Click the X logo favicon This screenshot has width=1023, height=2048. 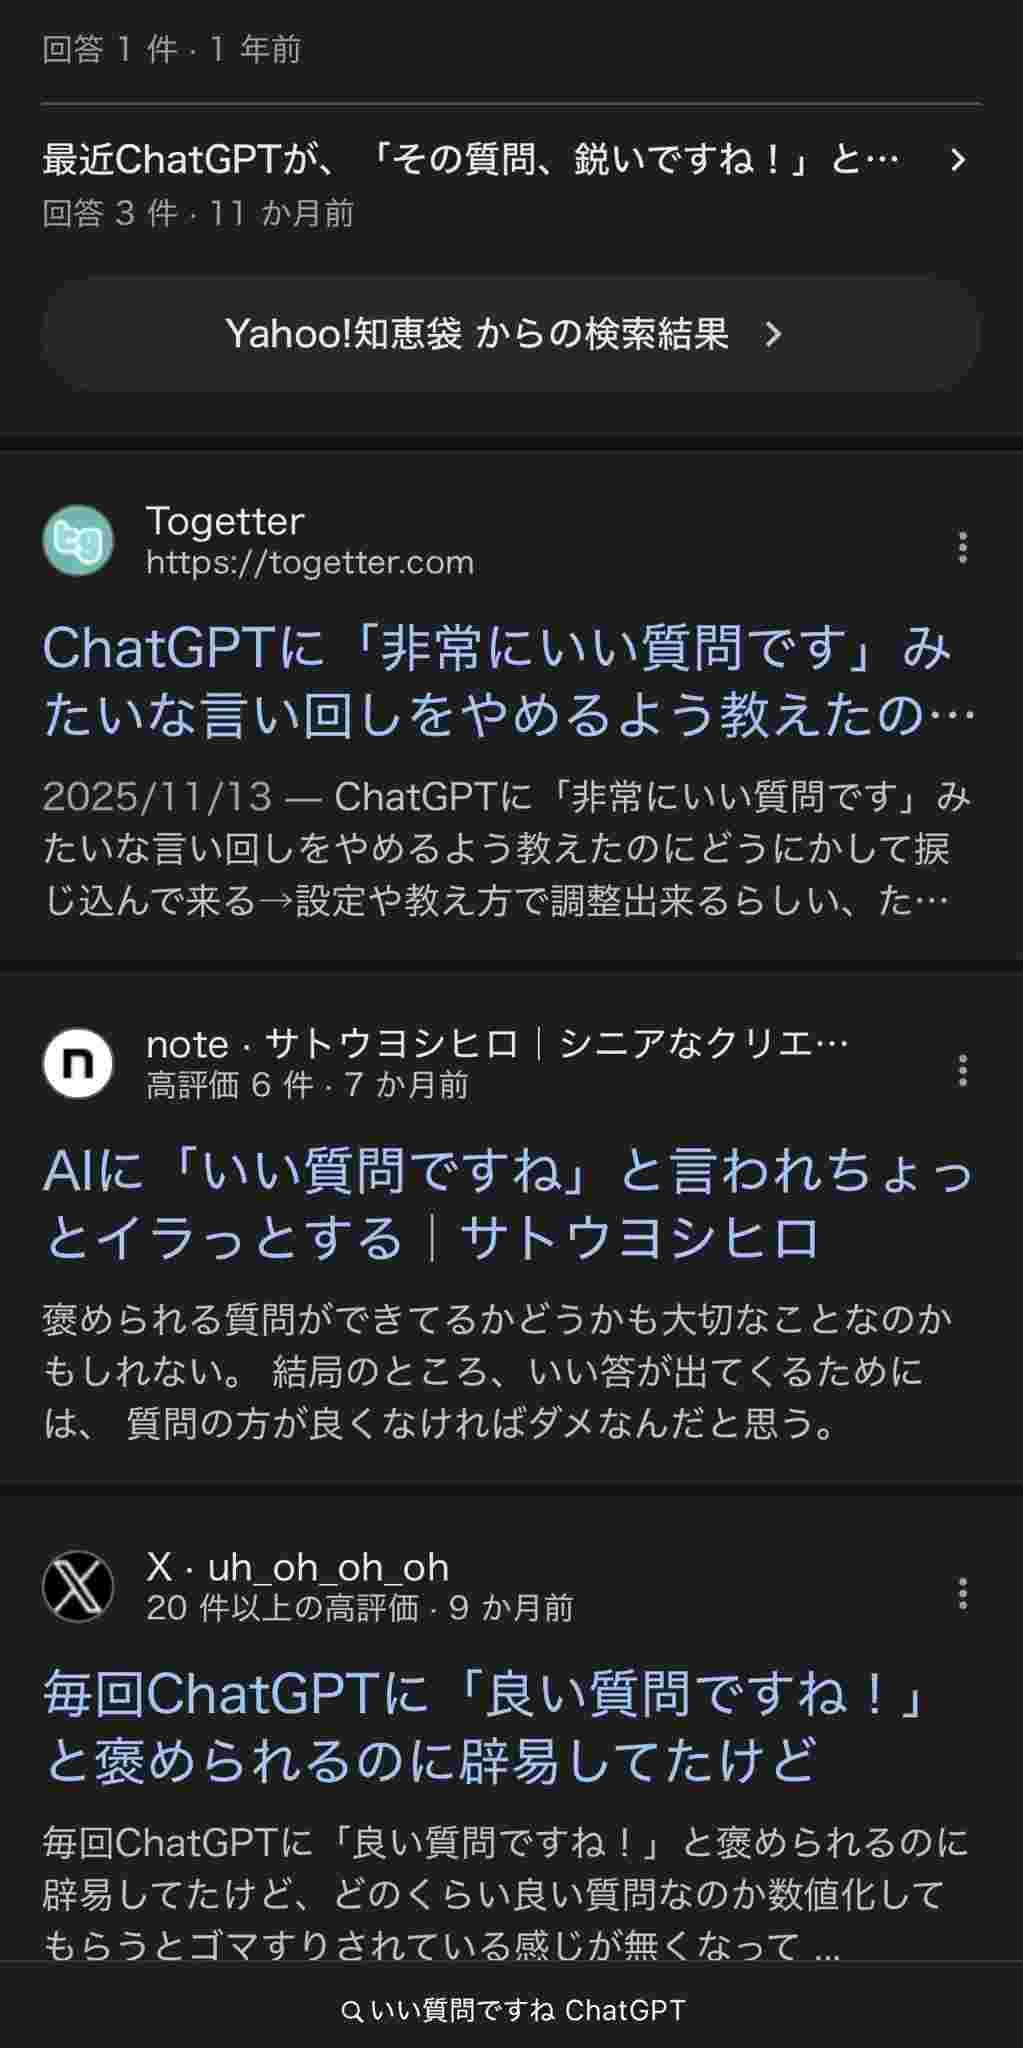78,1587
